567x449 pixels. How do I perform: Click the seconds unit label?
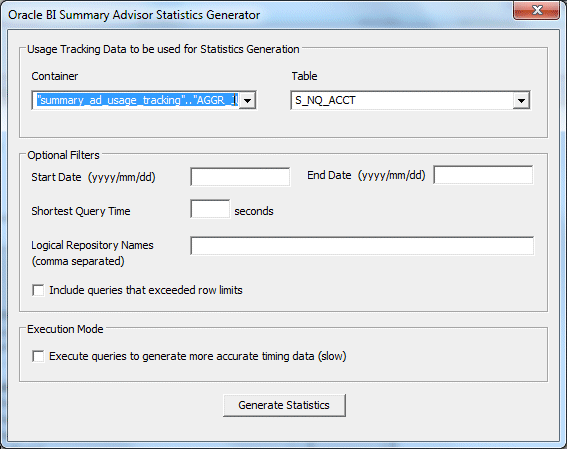254,211
